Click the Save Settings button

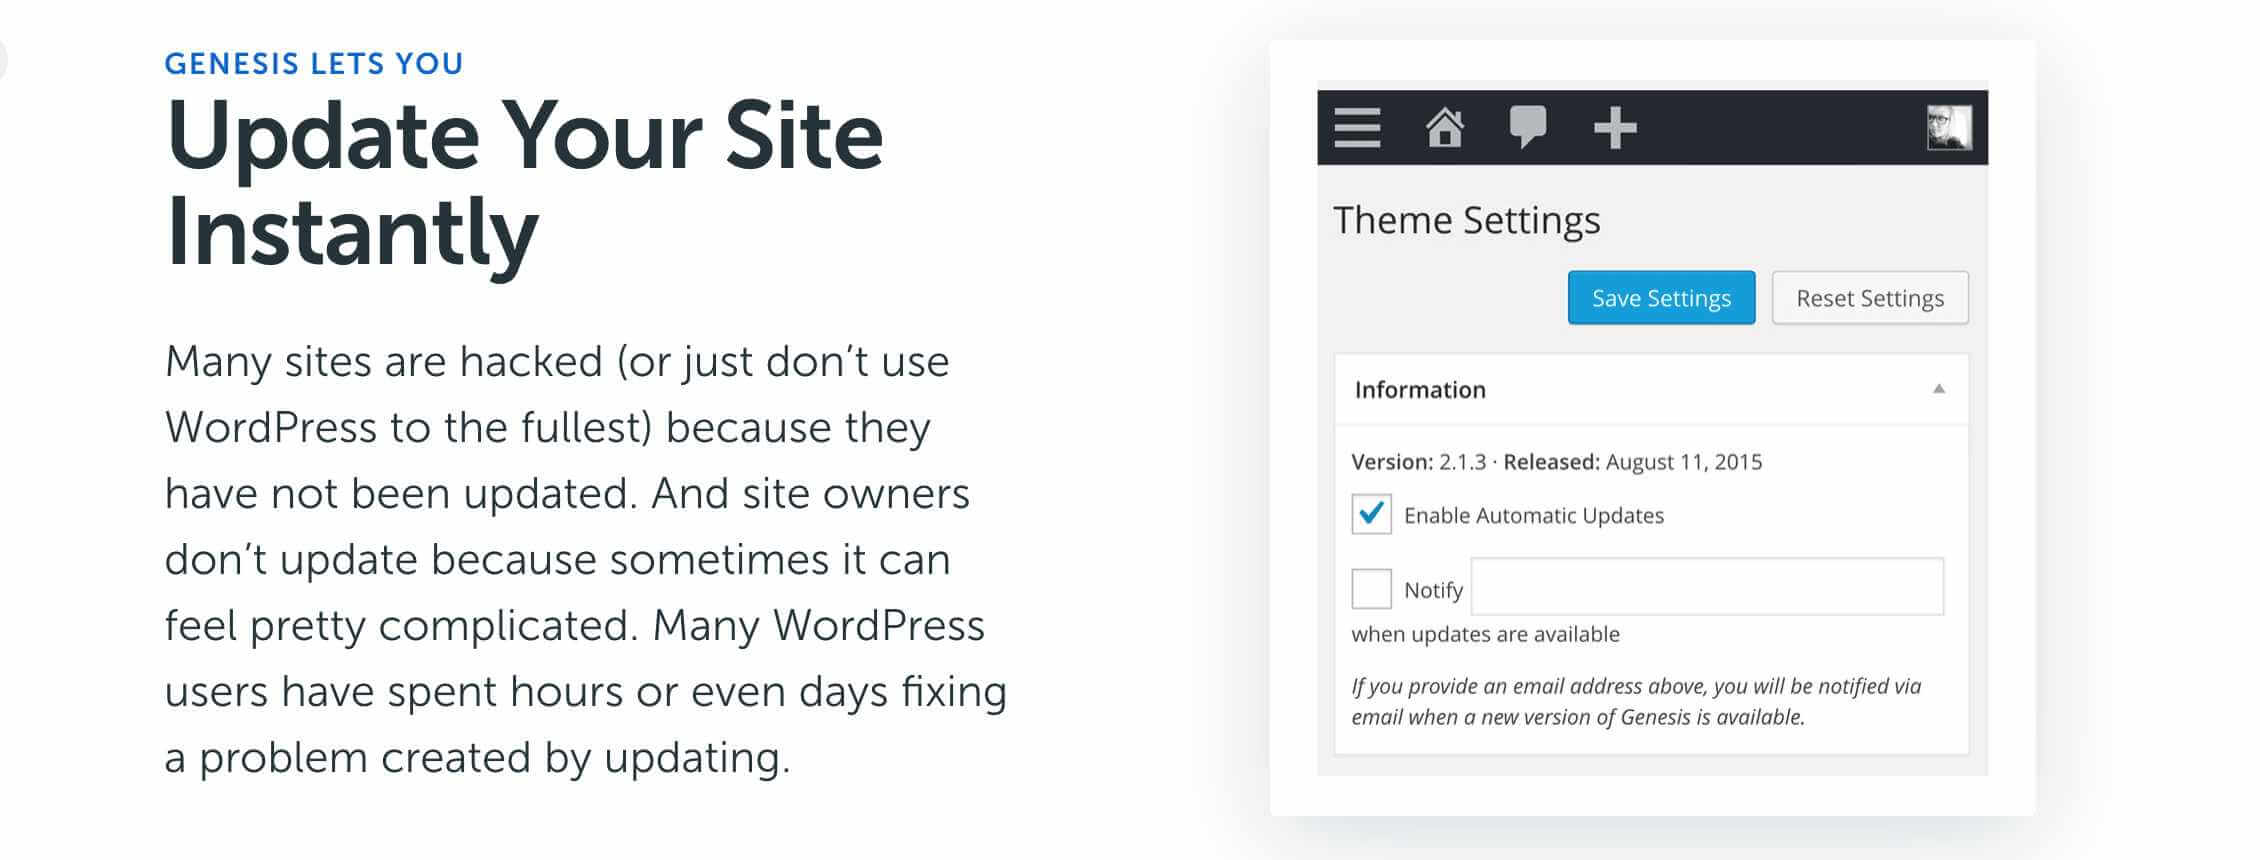[1661, 298]
